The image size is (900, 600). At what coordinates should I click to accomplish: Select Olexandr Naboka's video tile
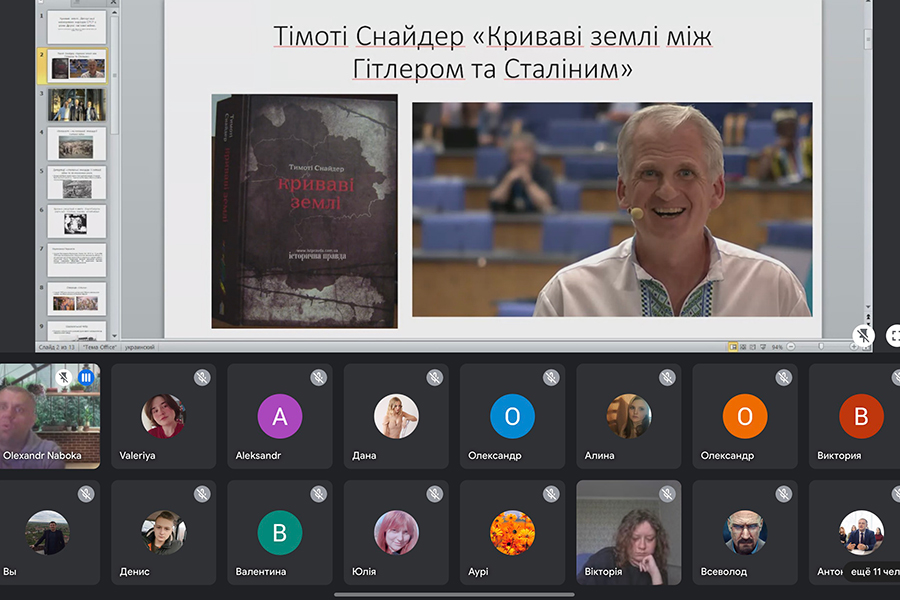pos(50,416)
